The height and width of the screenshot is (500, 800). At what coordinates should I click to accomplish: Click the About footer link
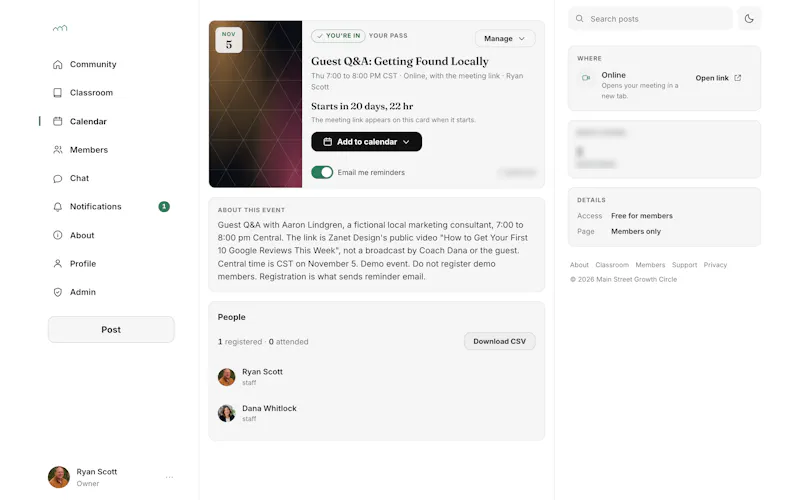click(x=579, y=265)
